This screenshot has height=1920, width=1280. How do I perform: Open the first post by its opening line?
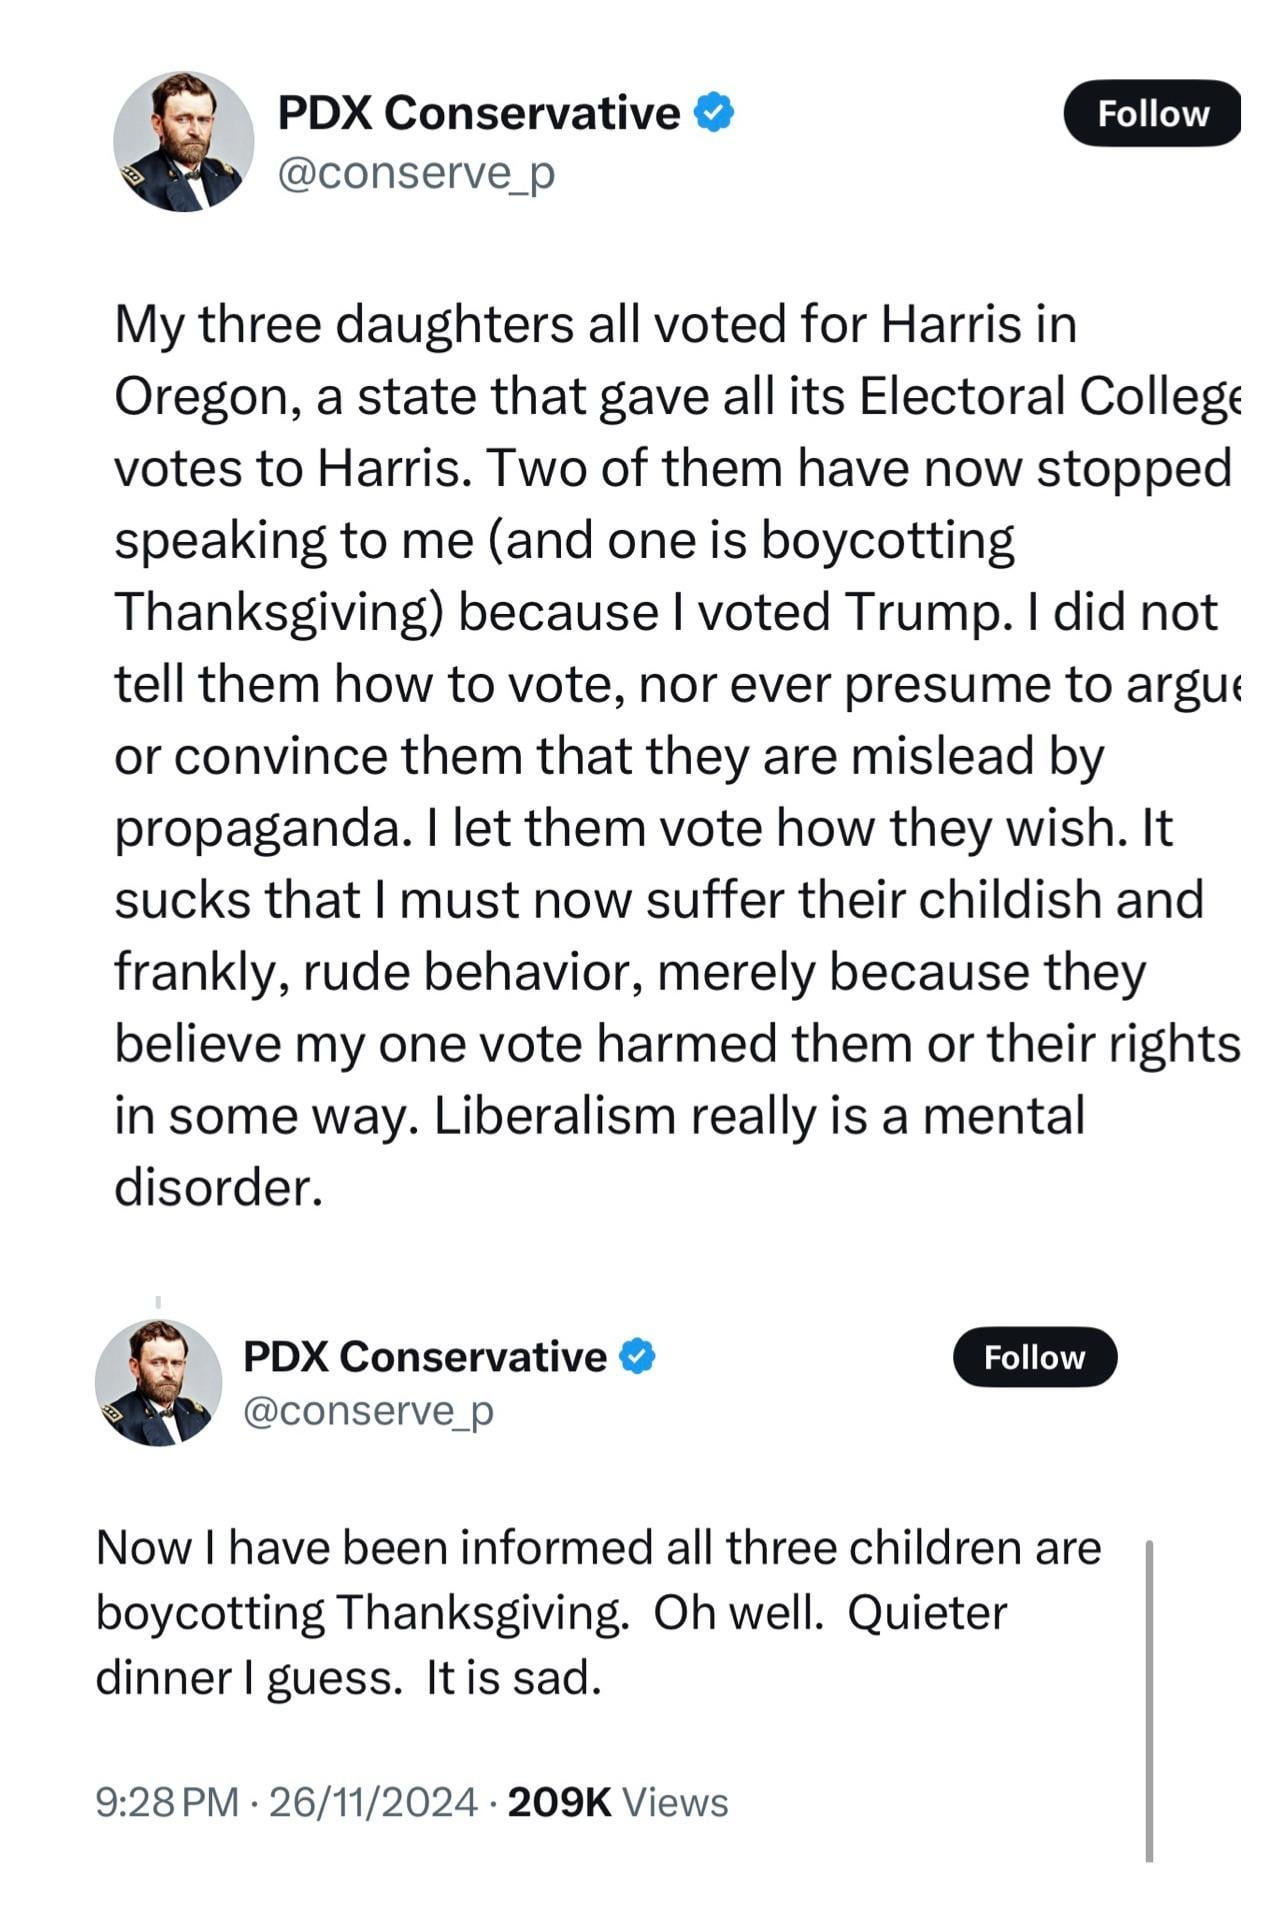point(595,326)
